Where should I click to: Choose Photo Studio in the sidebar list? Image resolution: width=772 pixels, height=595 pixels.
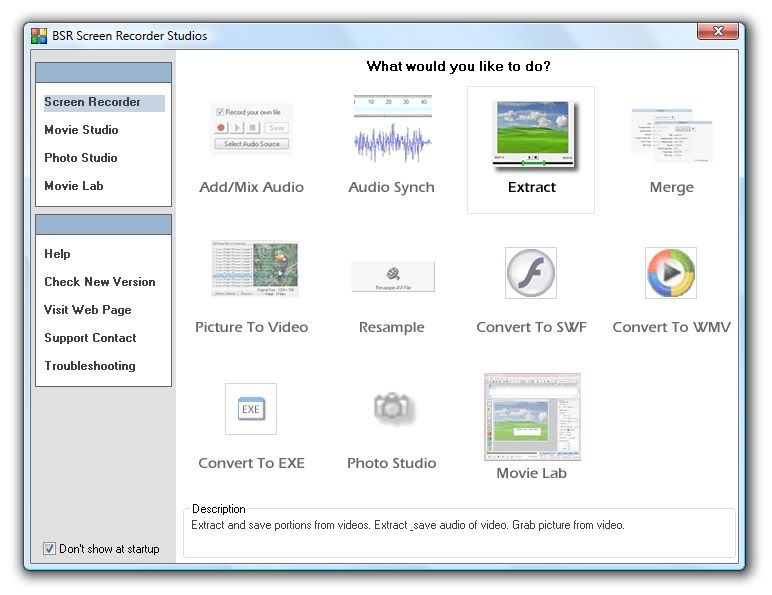[81, 158]
